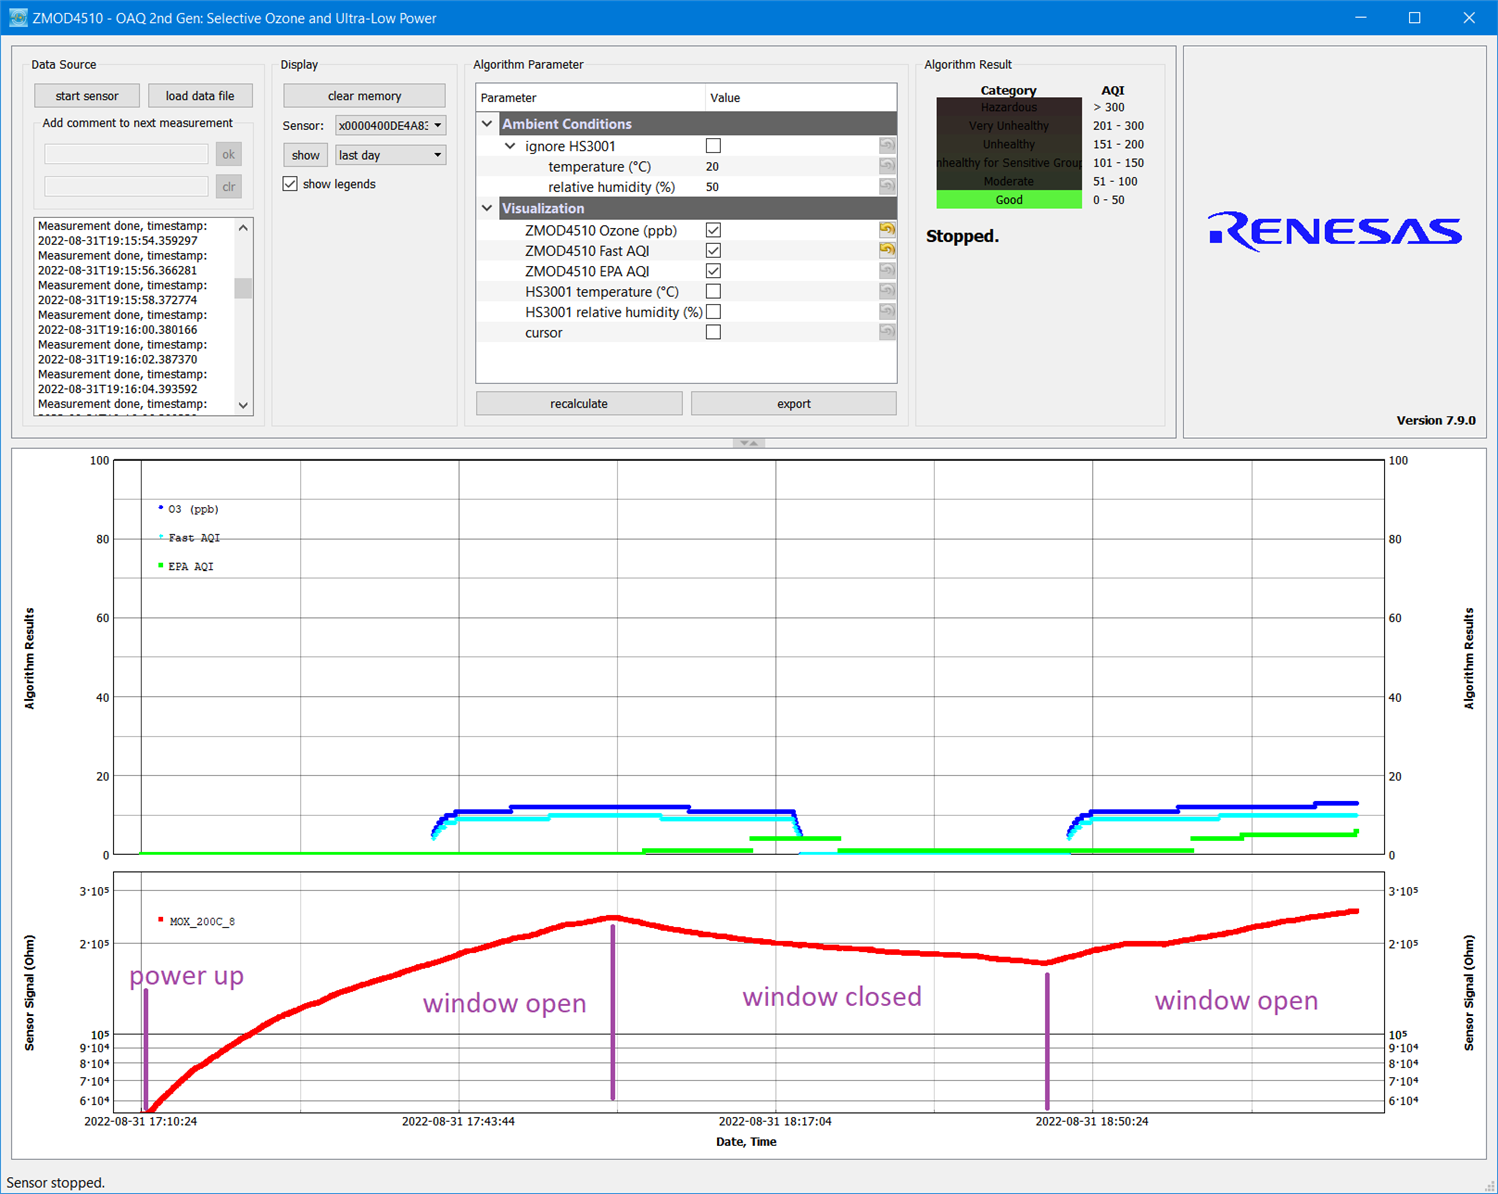Reset the ignore HS3001 parameter icon
1498x1194 pixels.
coord(887,146)
